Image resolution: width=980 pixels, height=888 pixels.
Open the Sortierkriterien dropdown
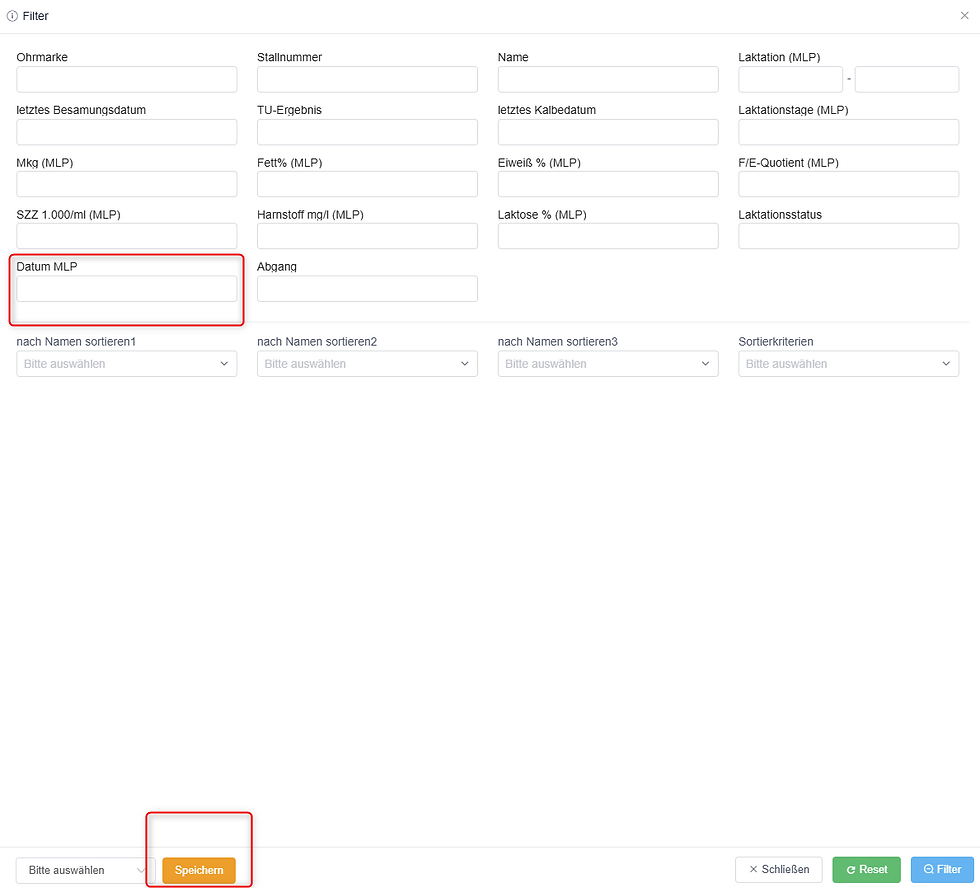click(848, 364)
